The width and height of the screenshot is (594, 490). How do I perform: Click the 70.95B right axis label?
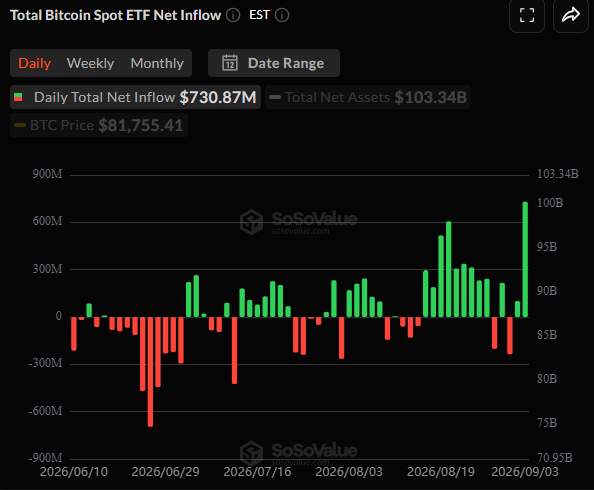(x=555, y=458)
